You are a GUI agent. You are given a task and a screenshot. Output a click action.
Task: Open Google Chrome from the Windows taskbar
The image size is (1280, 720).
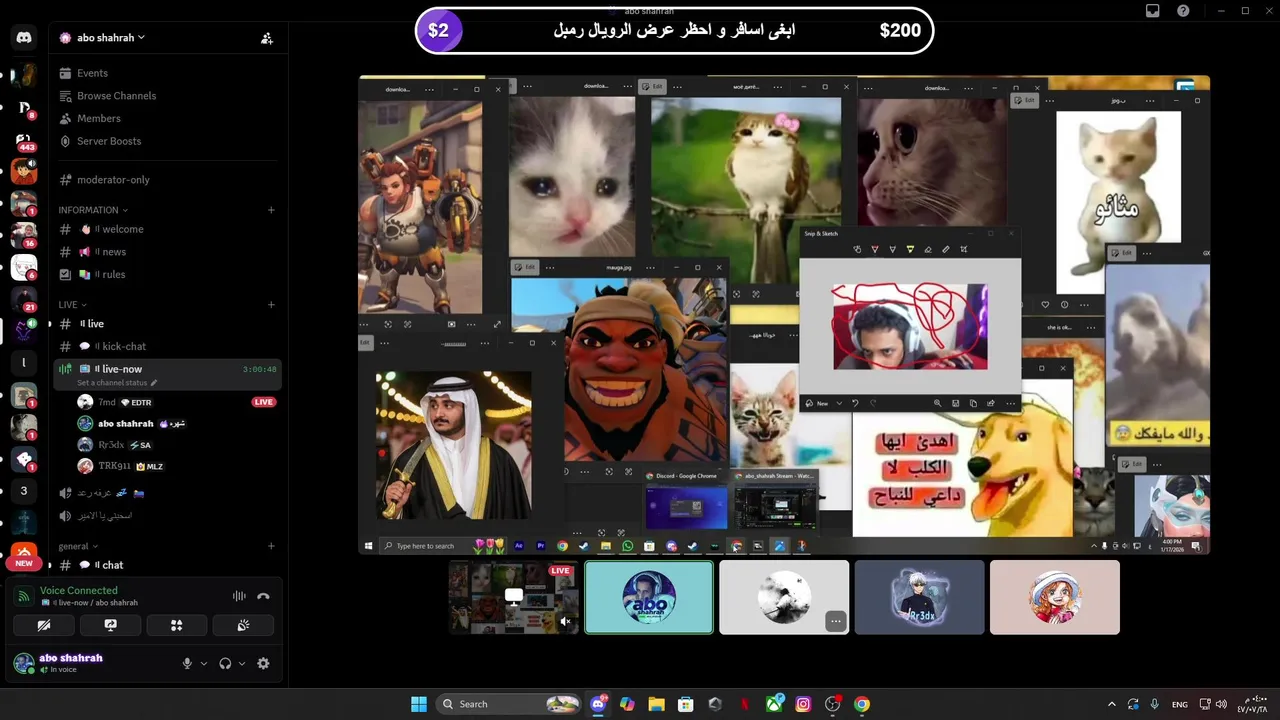[x=862, y=704]
